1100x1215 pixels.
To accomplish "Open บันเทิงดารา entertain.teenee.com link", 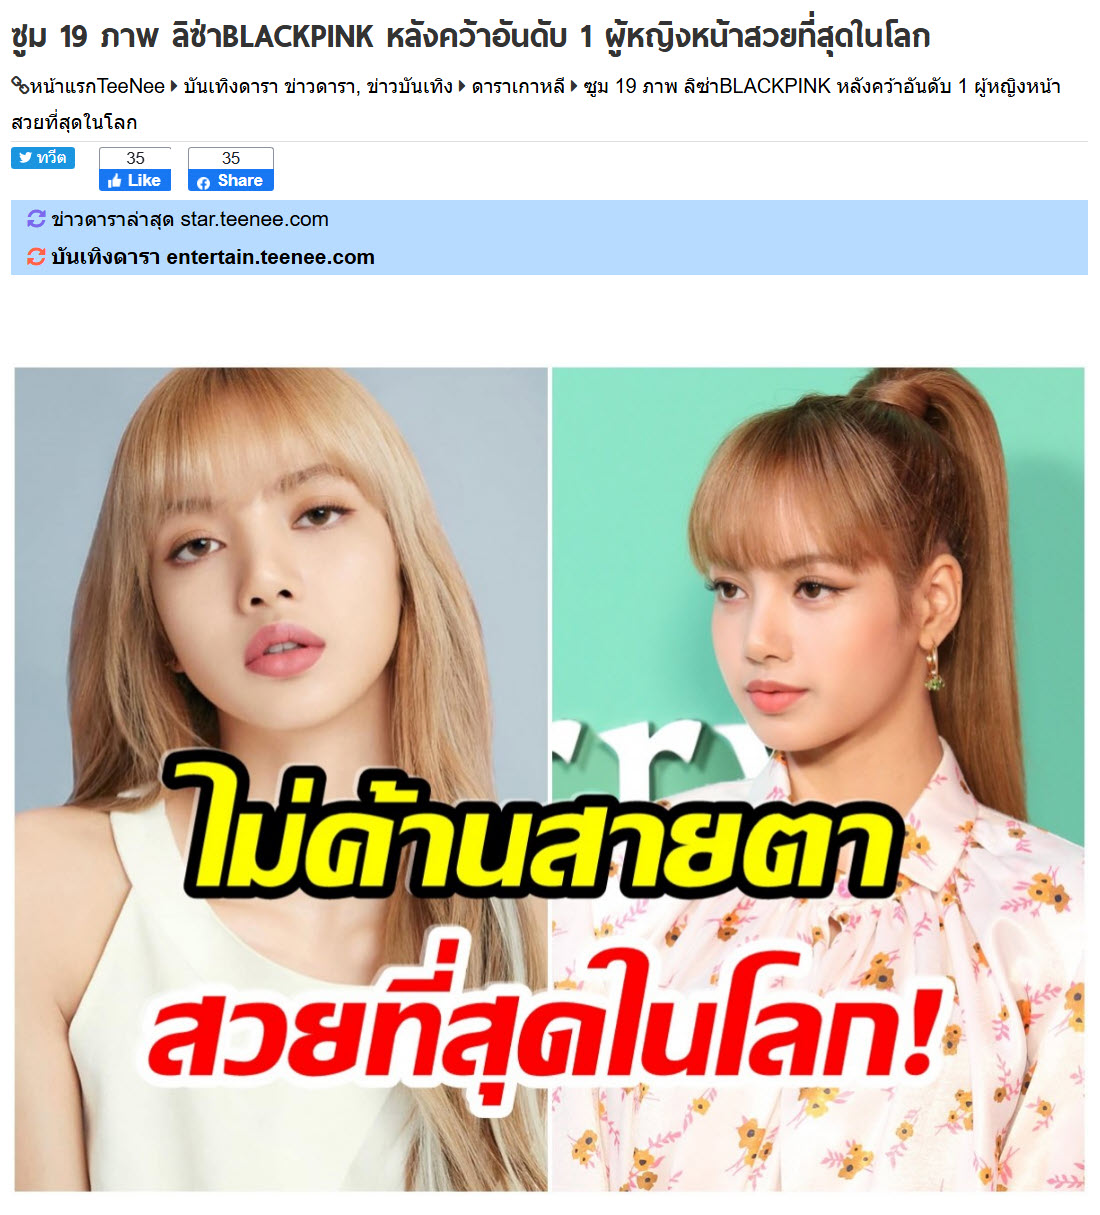I will [x=213, y=257].
